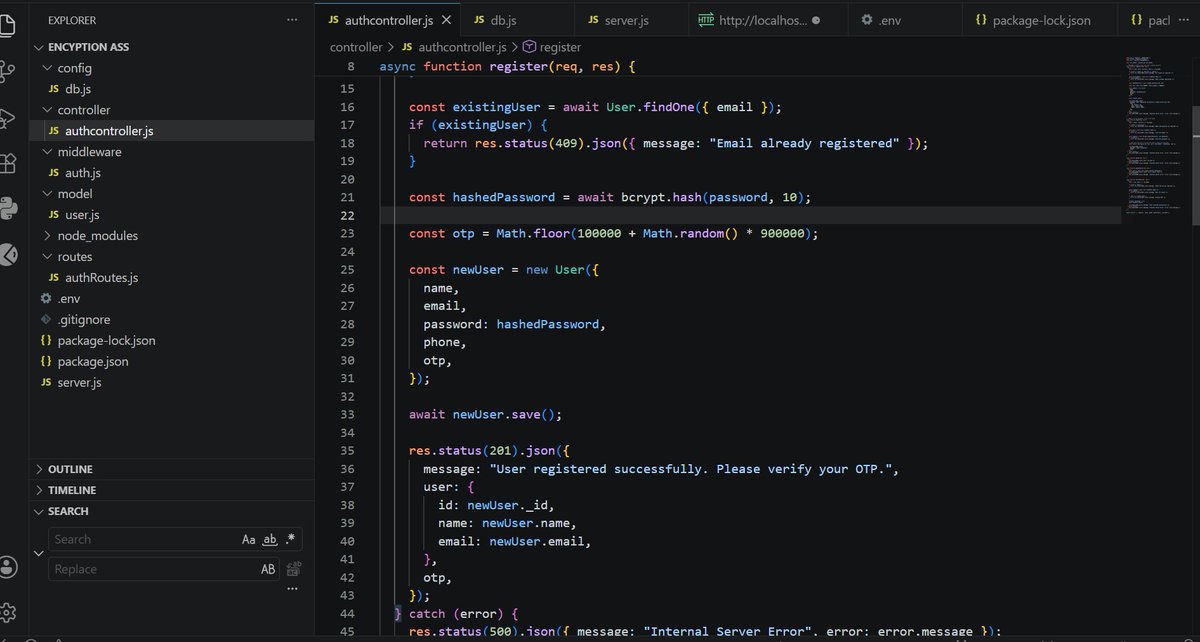Click JS icon of authRoutes.js in tree
The height and width of the screenshot is (642, 1200).
tap(55, 278)
